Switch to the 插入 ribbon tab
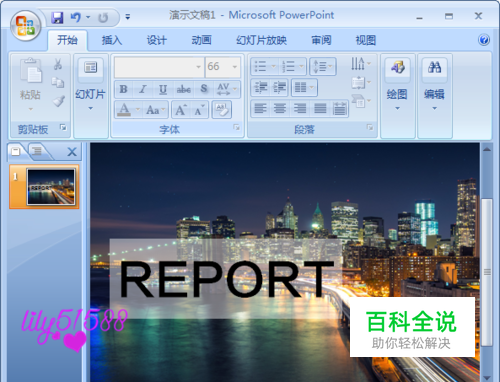 pyautogui.click(x=112, y=40)
